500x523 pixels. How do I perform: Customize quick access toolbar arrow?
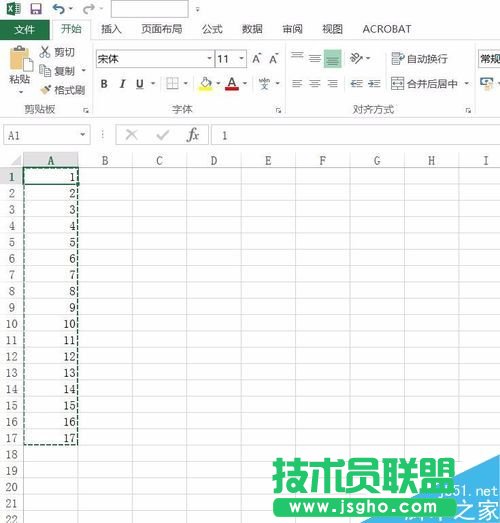tap(197, 10)
